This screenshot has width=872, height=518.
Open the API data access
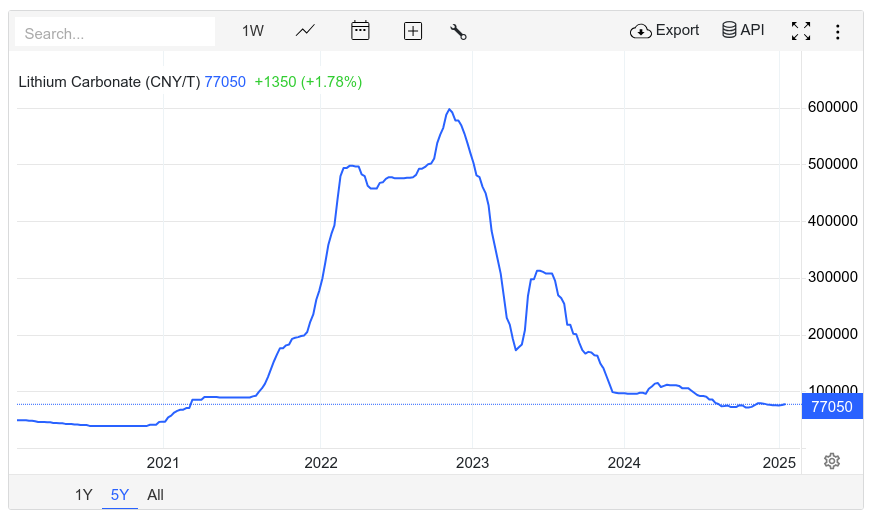click(x=743, y=30)
